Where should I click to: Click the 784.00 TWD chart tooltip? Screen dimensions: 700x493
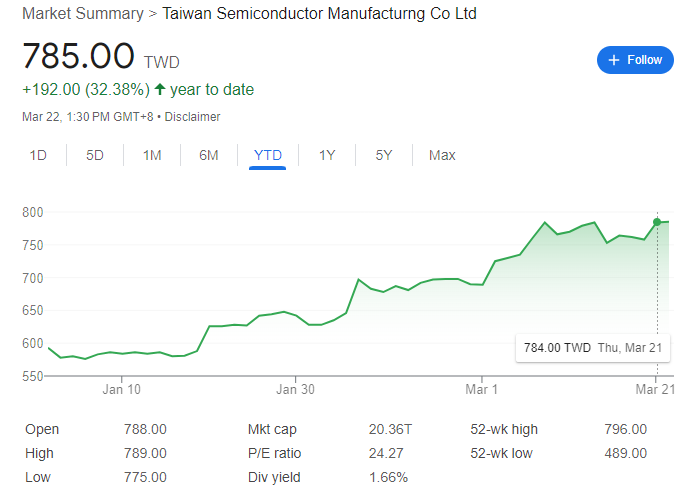[x=592, y=348]
